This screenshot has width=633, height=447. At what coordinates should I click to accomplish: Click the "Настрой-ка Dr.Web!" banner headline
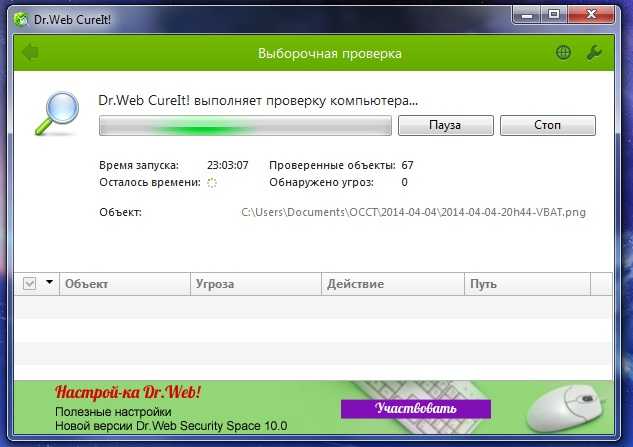[x=128, y=392]
